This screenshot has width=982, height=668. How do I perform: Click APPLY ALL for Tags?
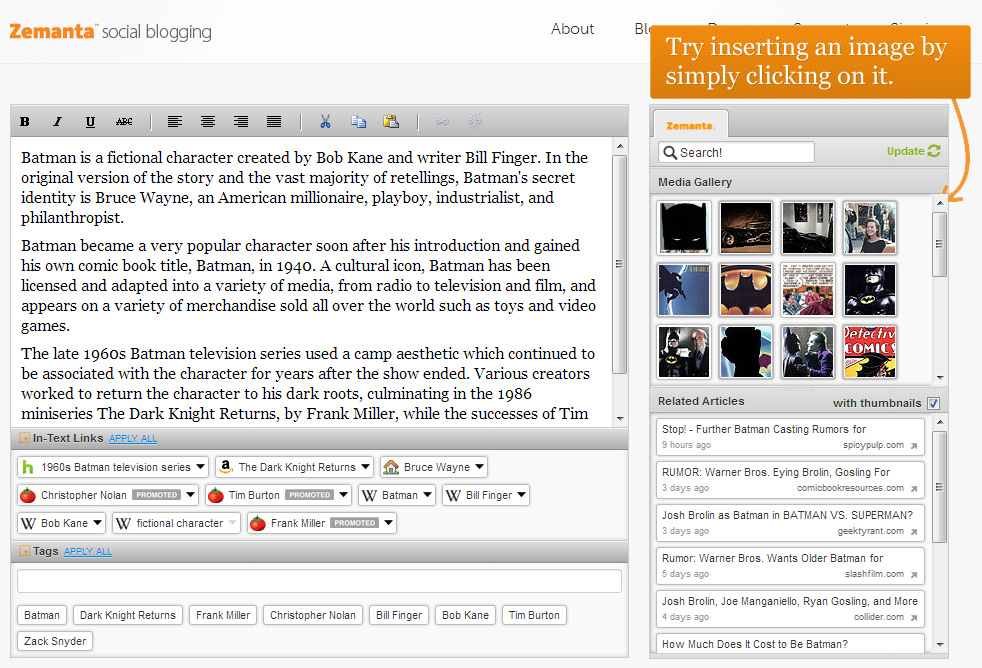[88, 551]
